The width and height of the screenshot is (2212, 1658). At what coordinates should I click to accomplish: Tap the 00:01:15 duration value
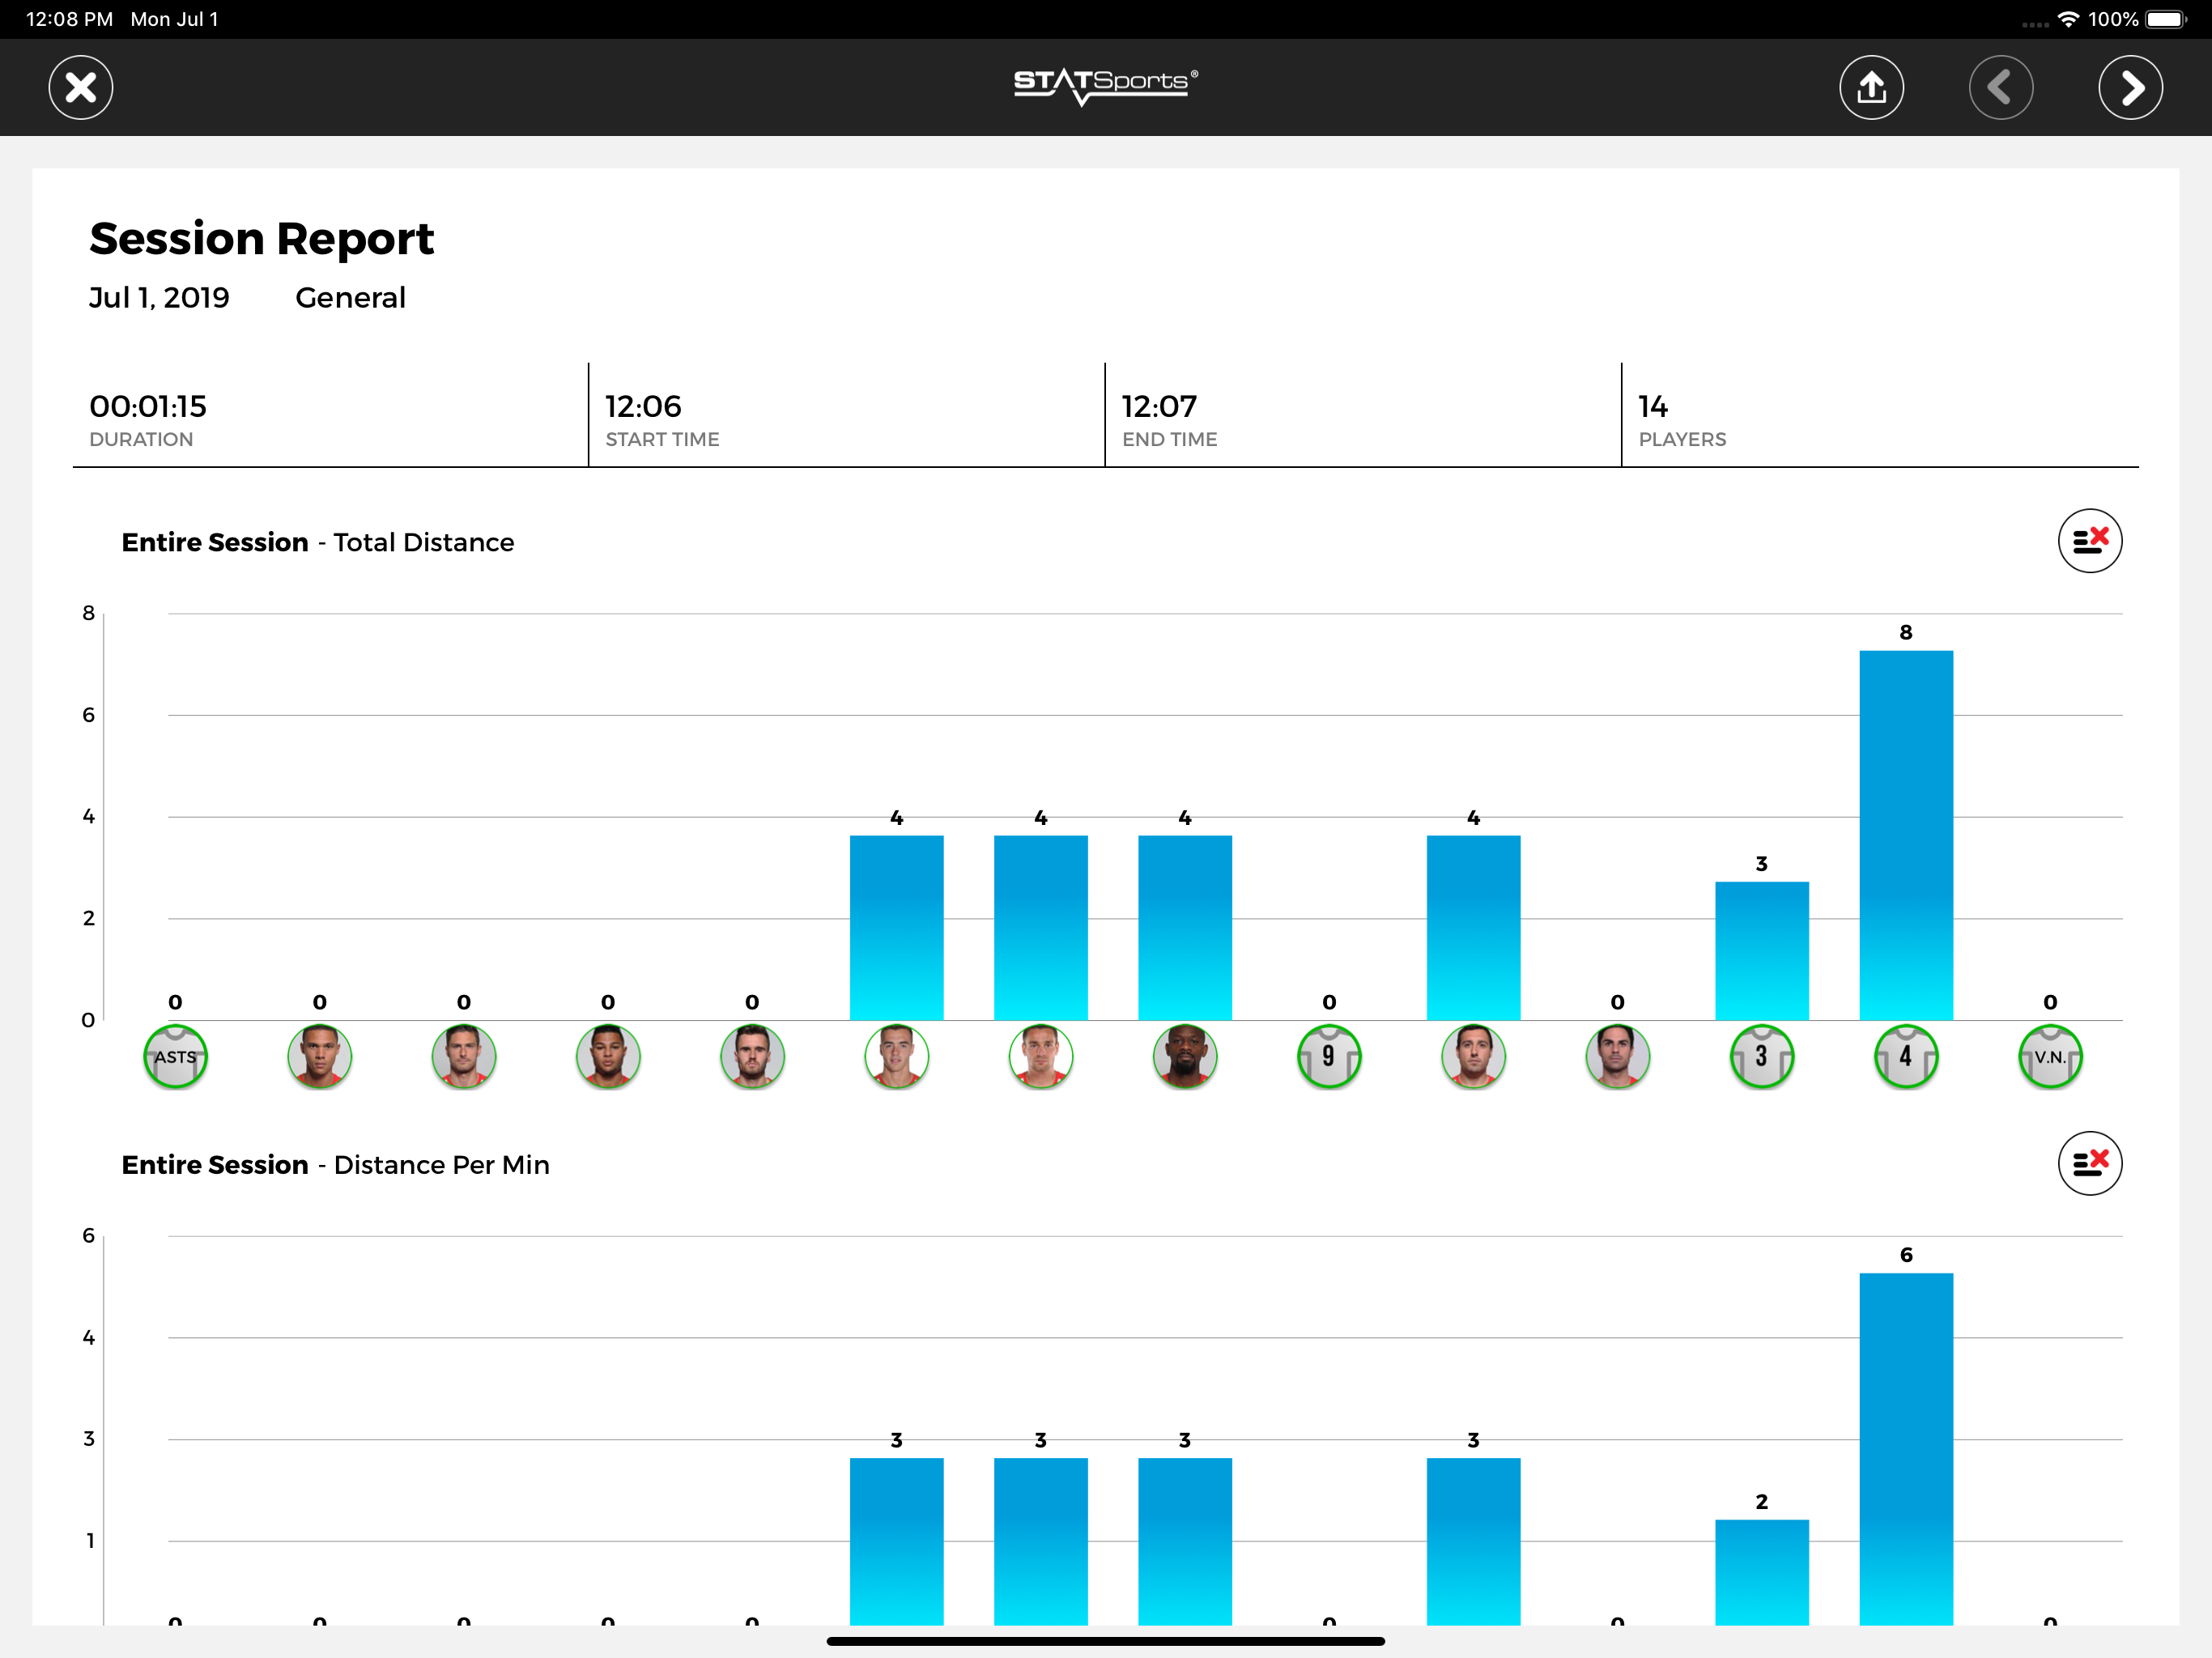(x=148, y=407)
